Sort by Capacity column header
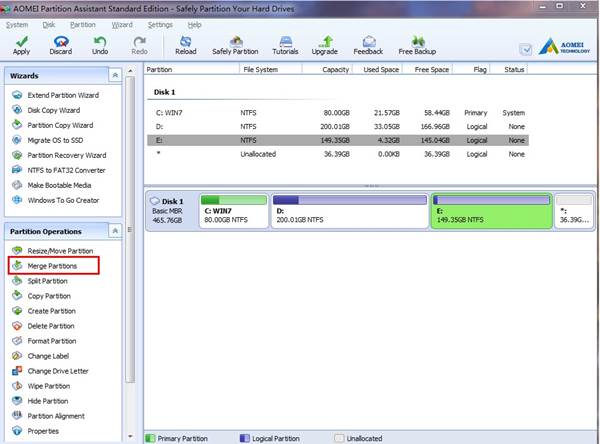 327,69
